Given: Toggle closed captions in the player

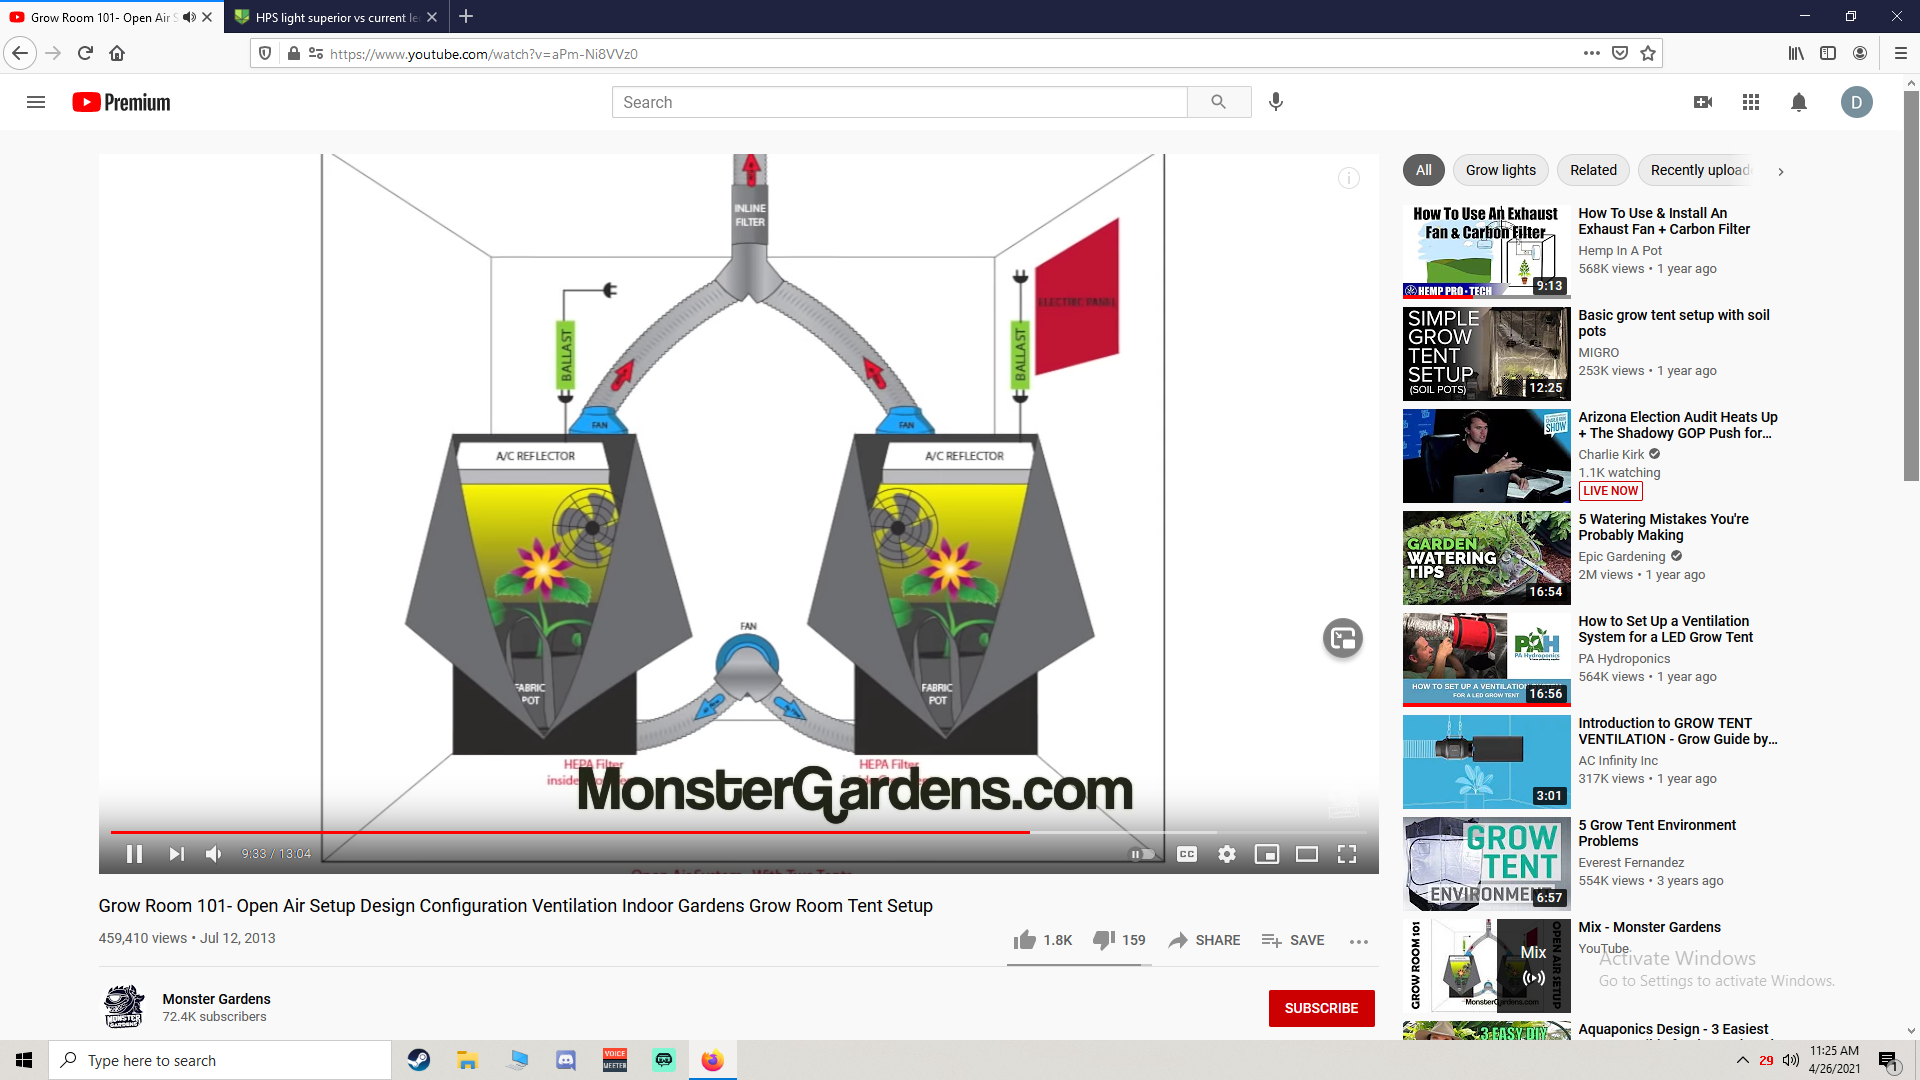Looking at the screenshot, I should pyautogui.click(x=1187, y=854).
